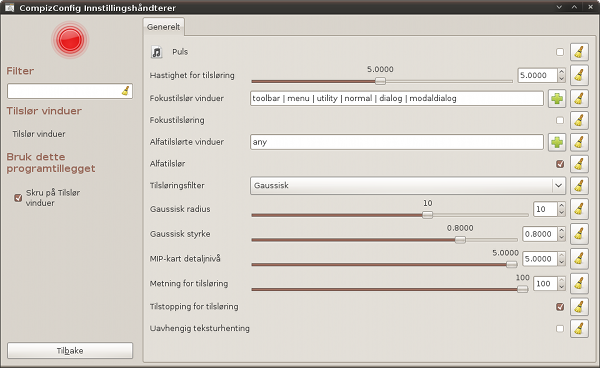
Task: Reset MIP-kart detaljnivå with its broom icon
Action: tap(579, 259)
